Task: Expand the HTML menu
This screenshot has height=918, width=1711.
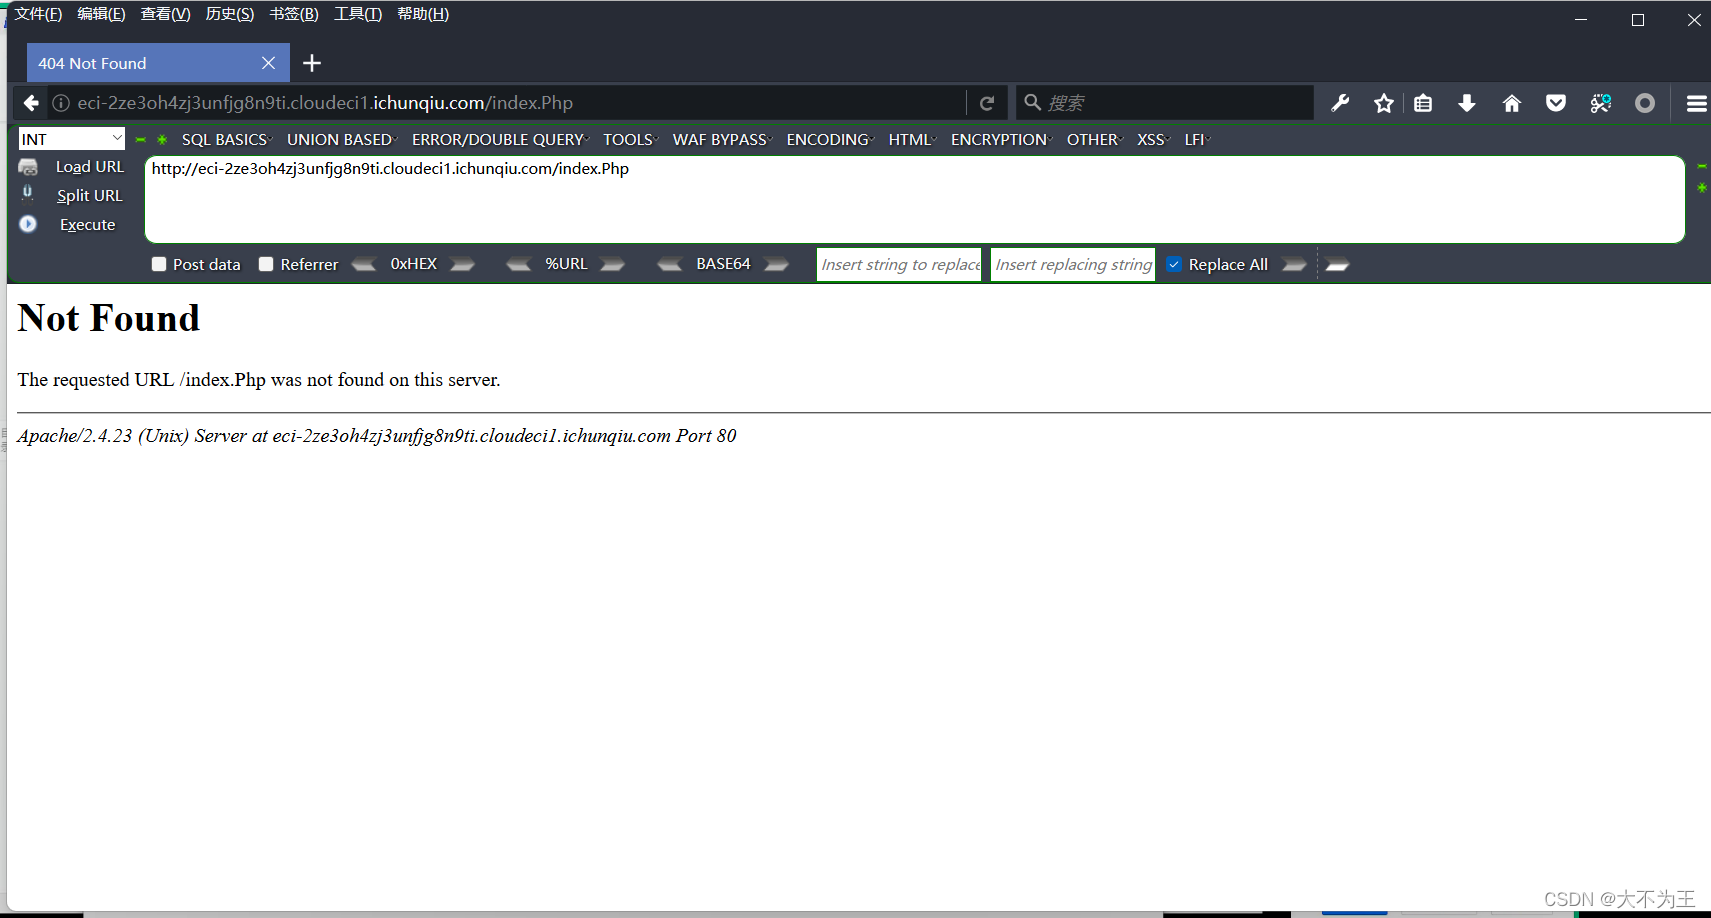Action: pyautogui.click(x=912, y=140)
